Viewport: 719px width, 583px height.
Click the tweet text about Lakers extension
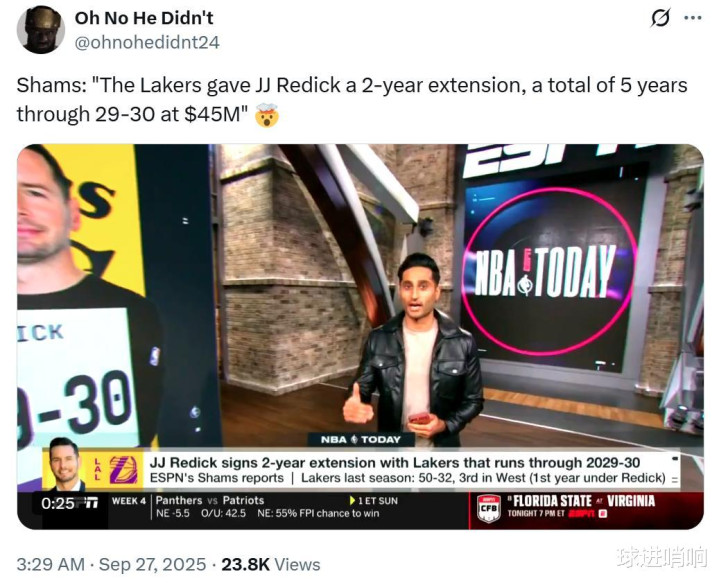(x=352, y=100)
